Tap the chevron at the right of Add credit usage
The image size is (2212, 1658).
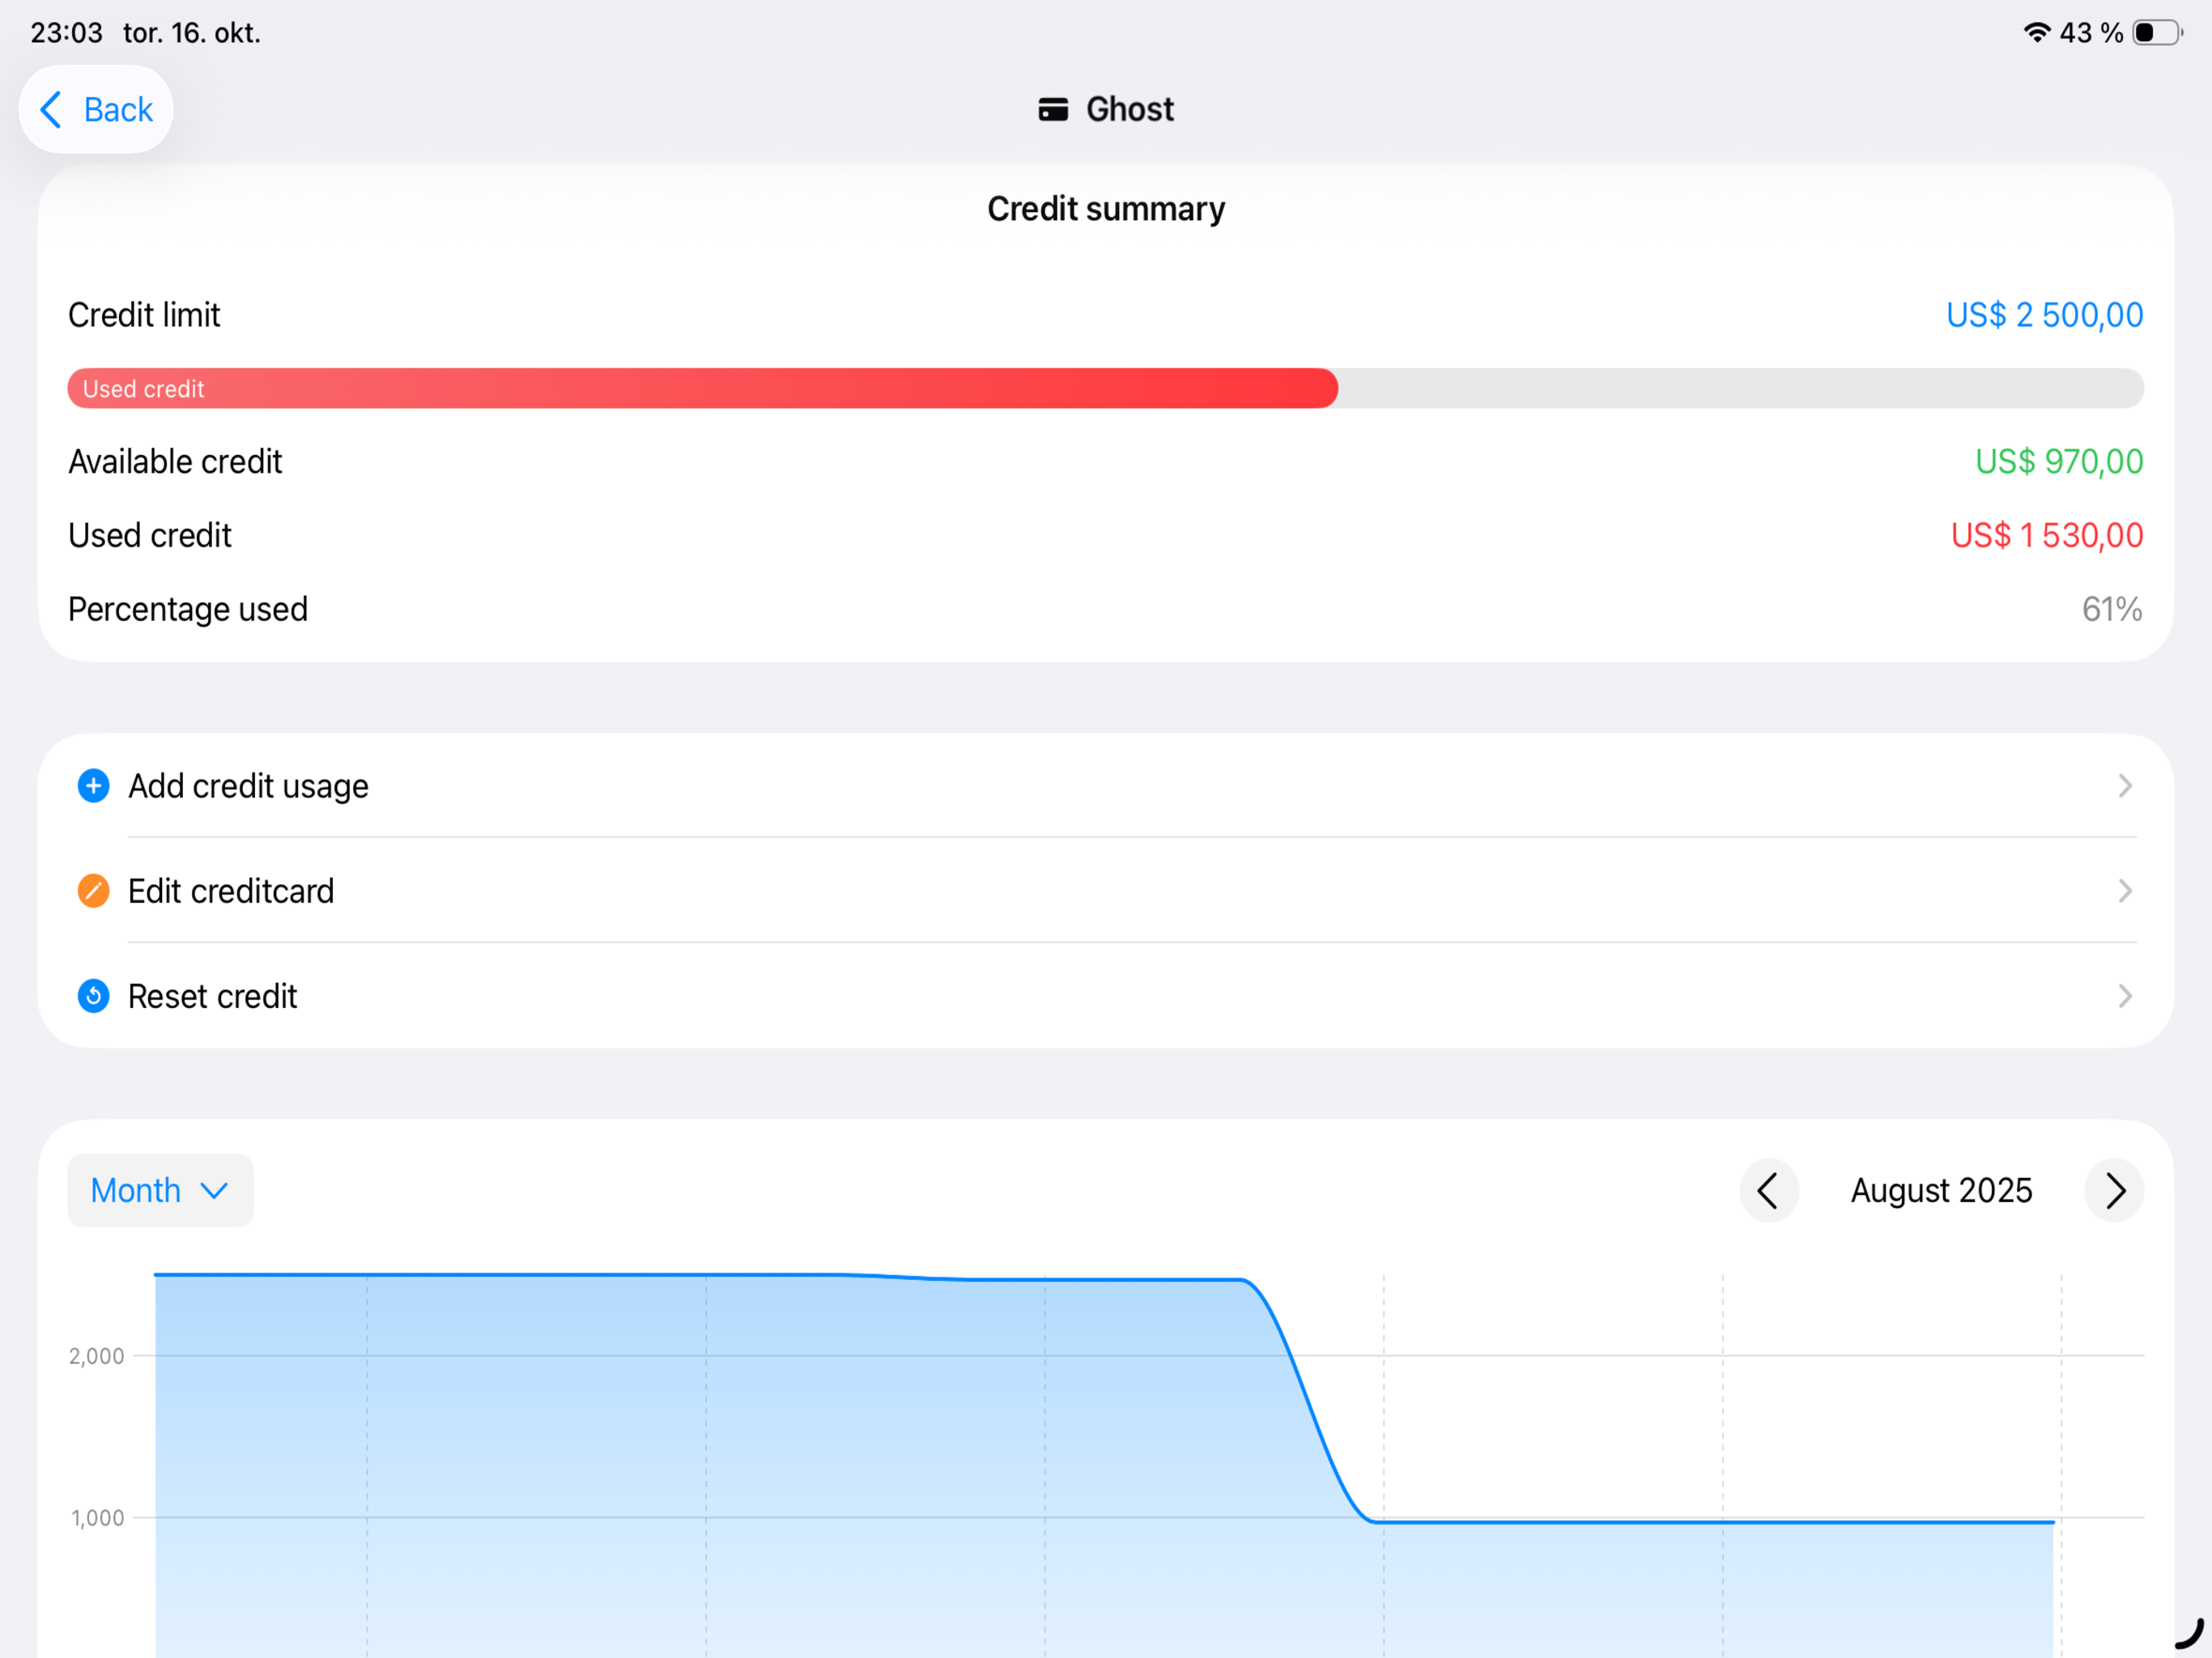[2125, 786]
